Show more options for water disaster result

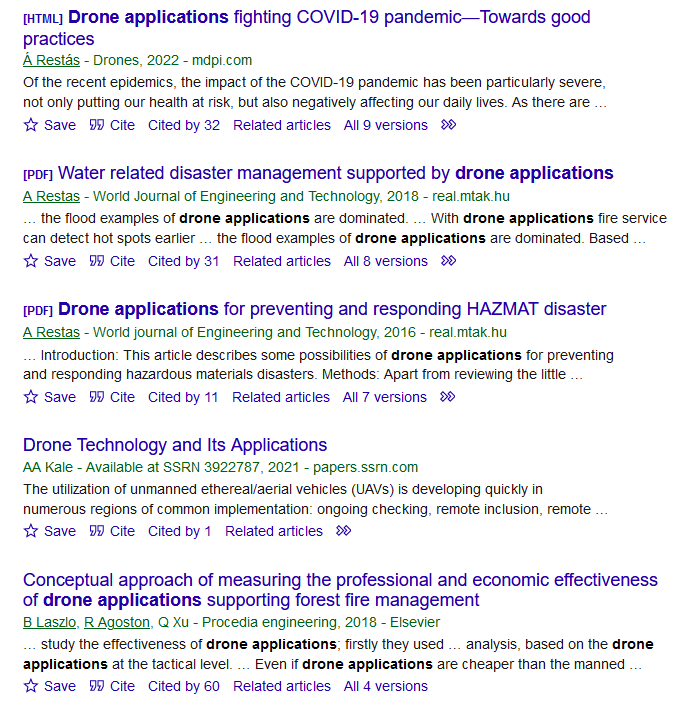[x=449, y=261]
